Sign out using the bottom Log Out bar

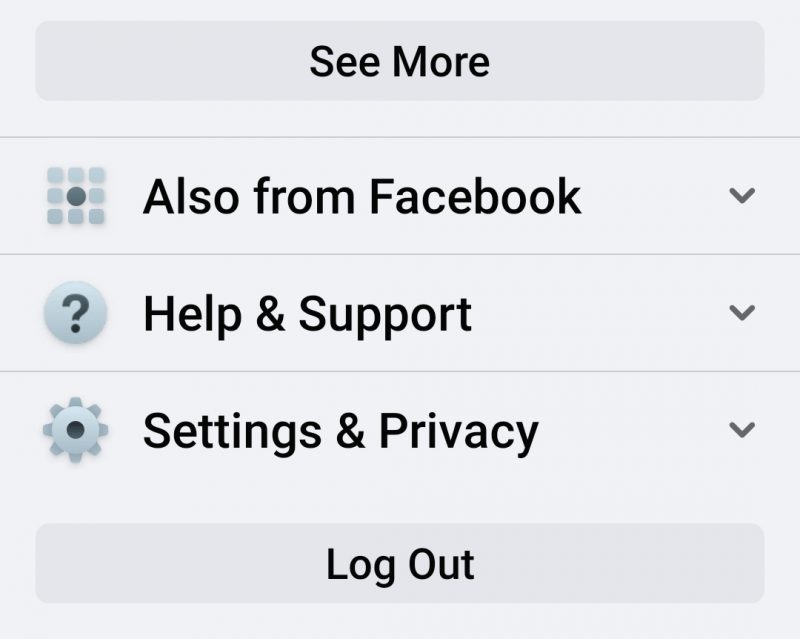pos(400,563)
